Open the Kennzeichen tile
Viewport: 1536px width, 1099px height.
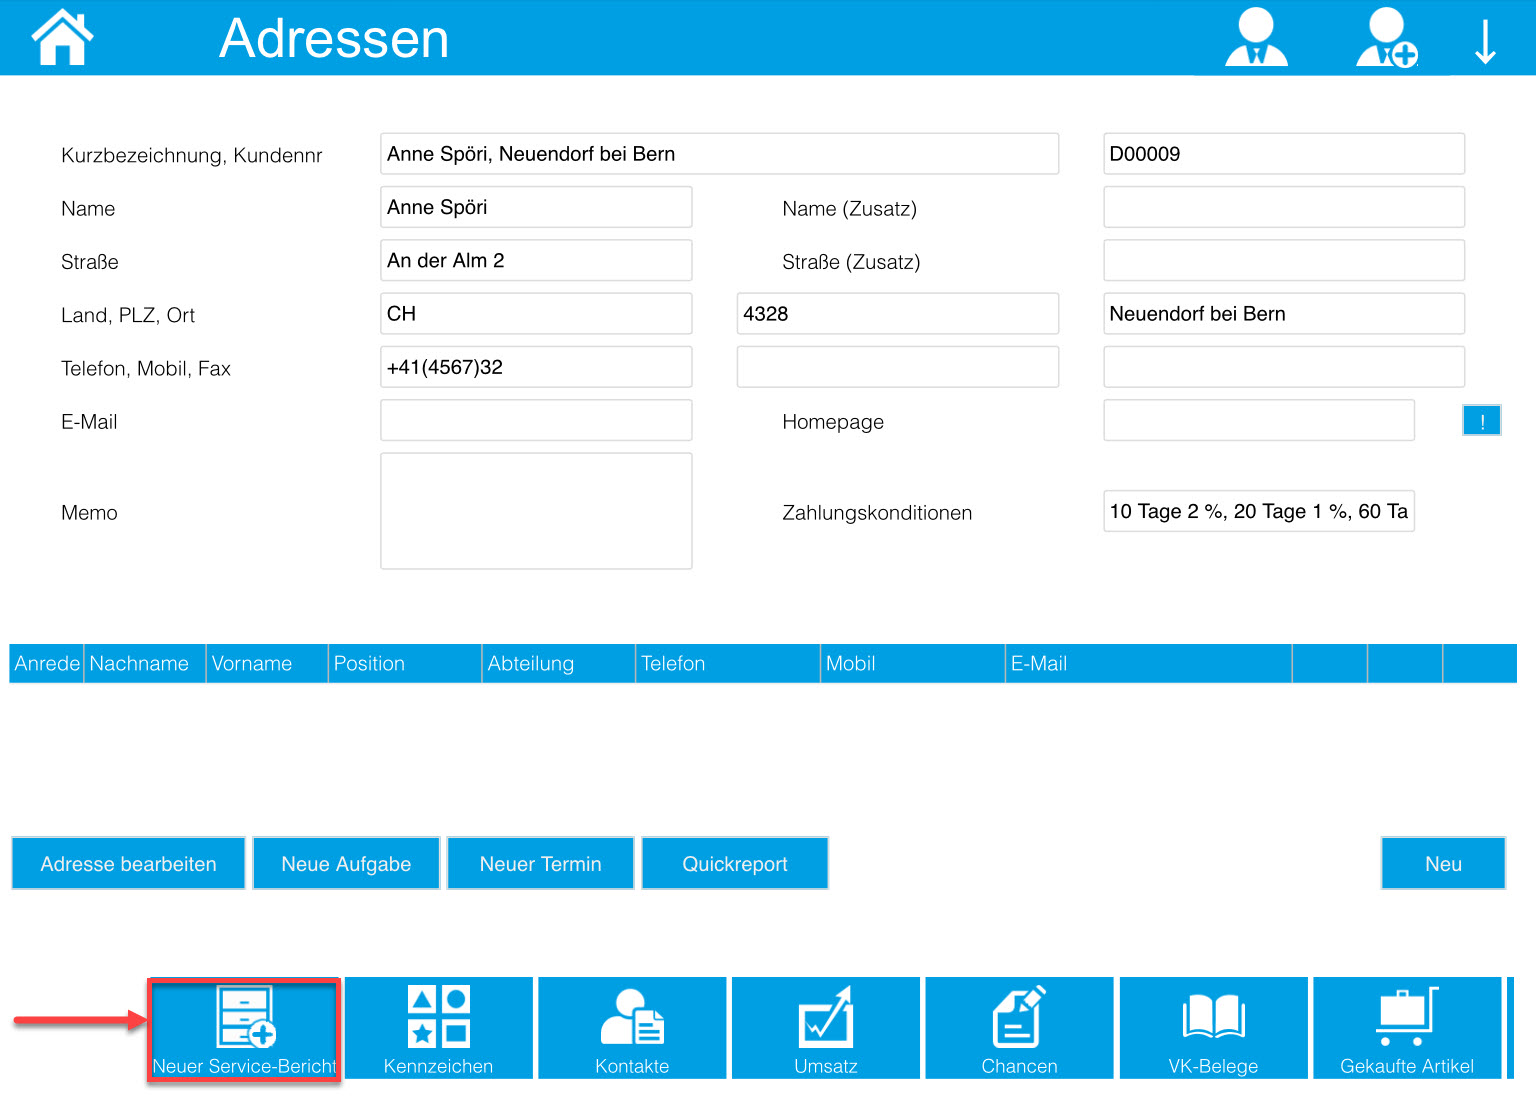[x=438, y=1029]
